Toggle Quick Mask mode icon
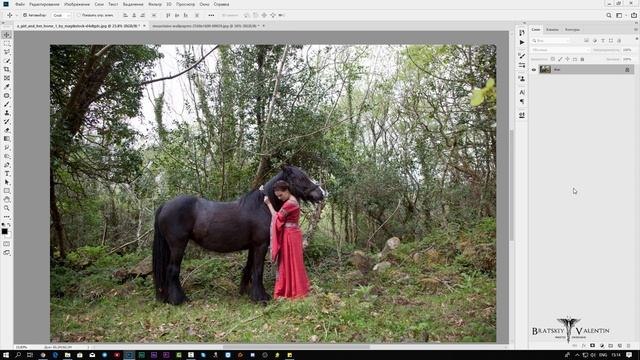Screen dimensions: 640x360 point(7,244)
